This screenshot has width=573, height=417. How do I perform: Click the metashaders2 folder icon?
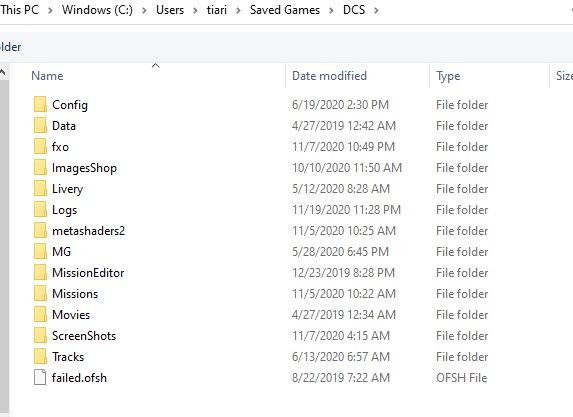[40, 231]
